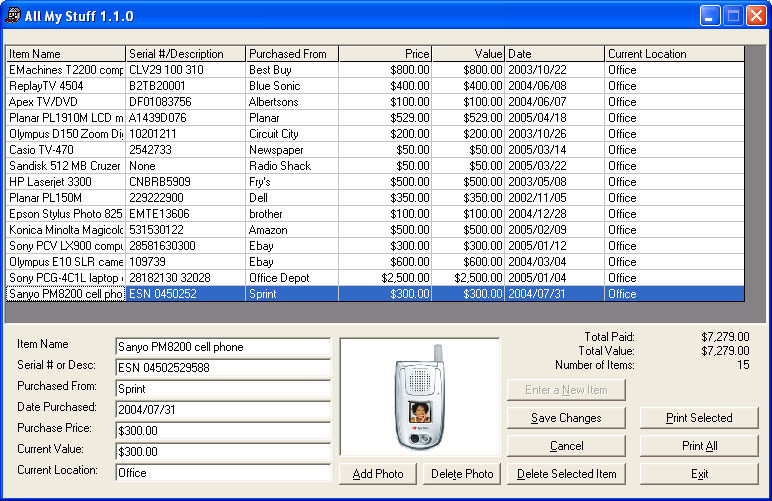The width and height of the screenshot is (772, 501).
Task: Focus the Item Name input field
Action: coord(223,347)
